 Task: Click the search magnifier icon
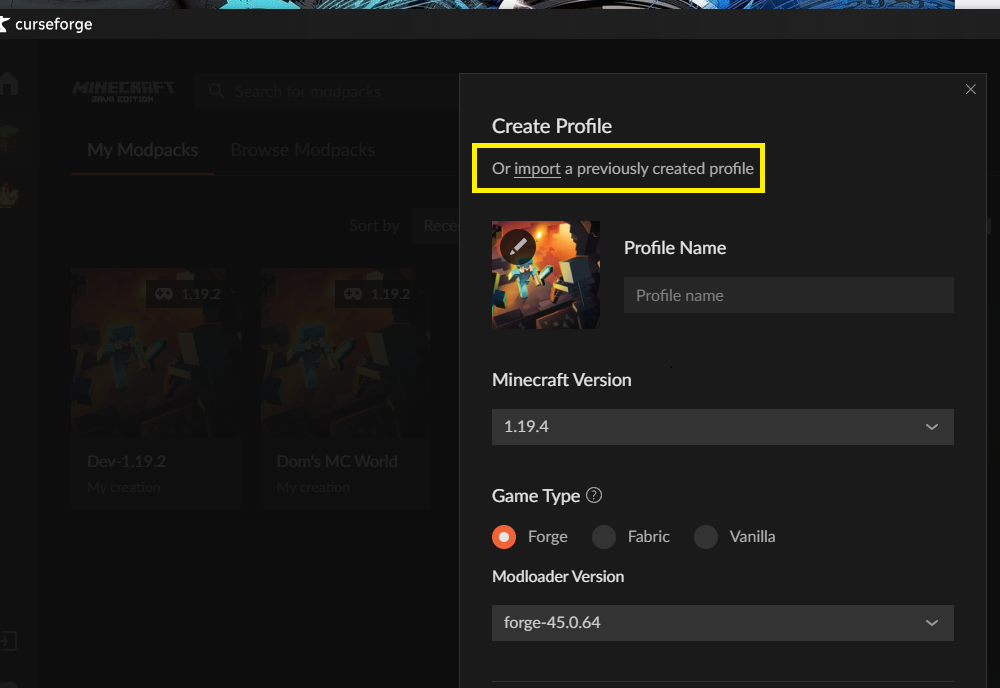click(x=217, y=91)
